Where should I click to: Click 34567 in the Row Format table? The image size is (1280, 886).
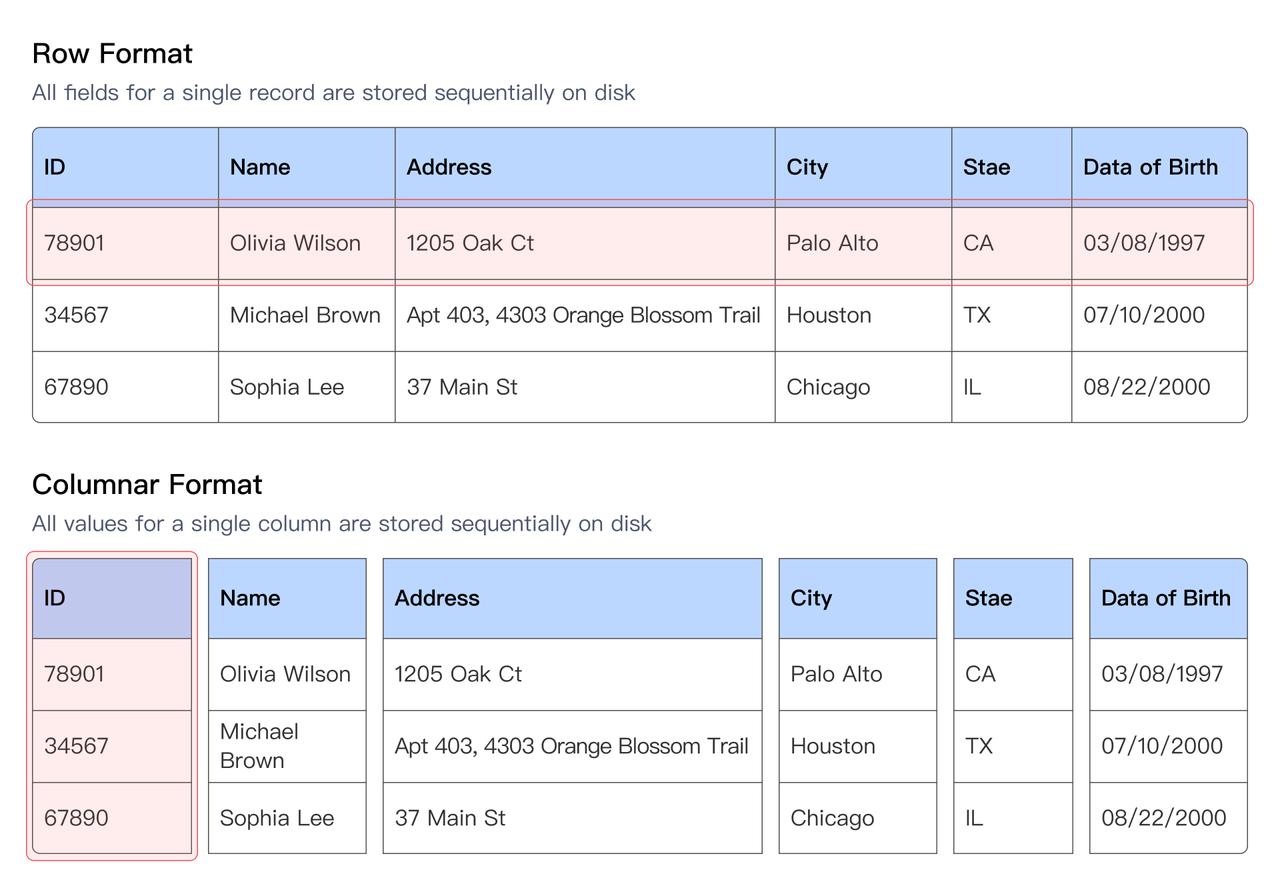[76, 315]
